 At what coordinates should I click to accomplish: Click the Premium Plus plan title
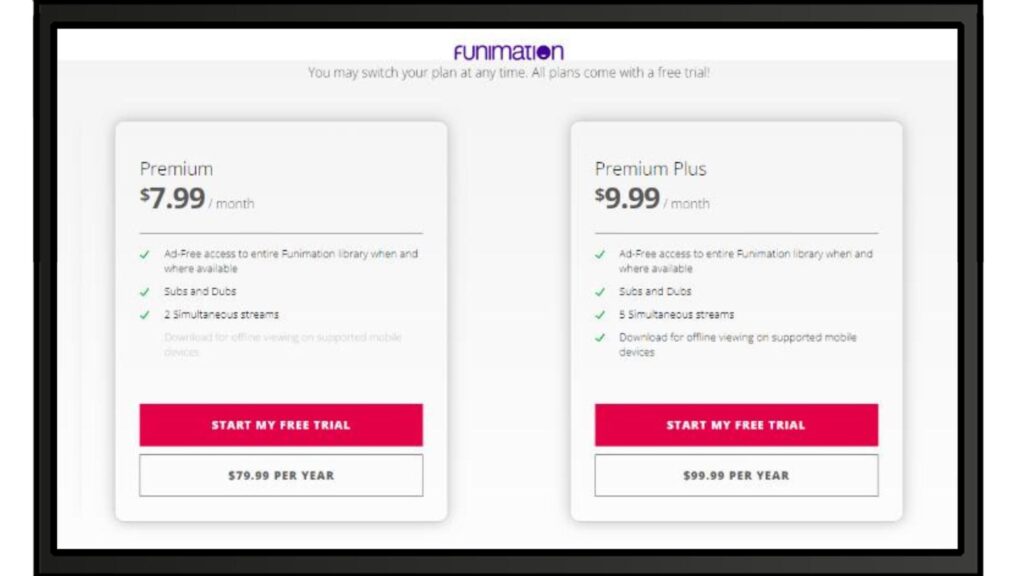651,168
